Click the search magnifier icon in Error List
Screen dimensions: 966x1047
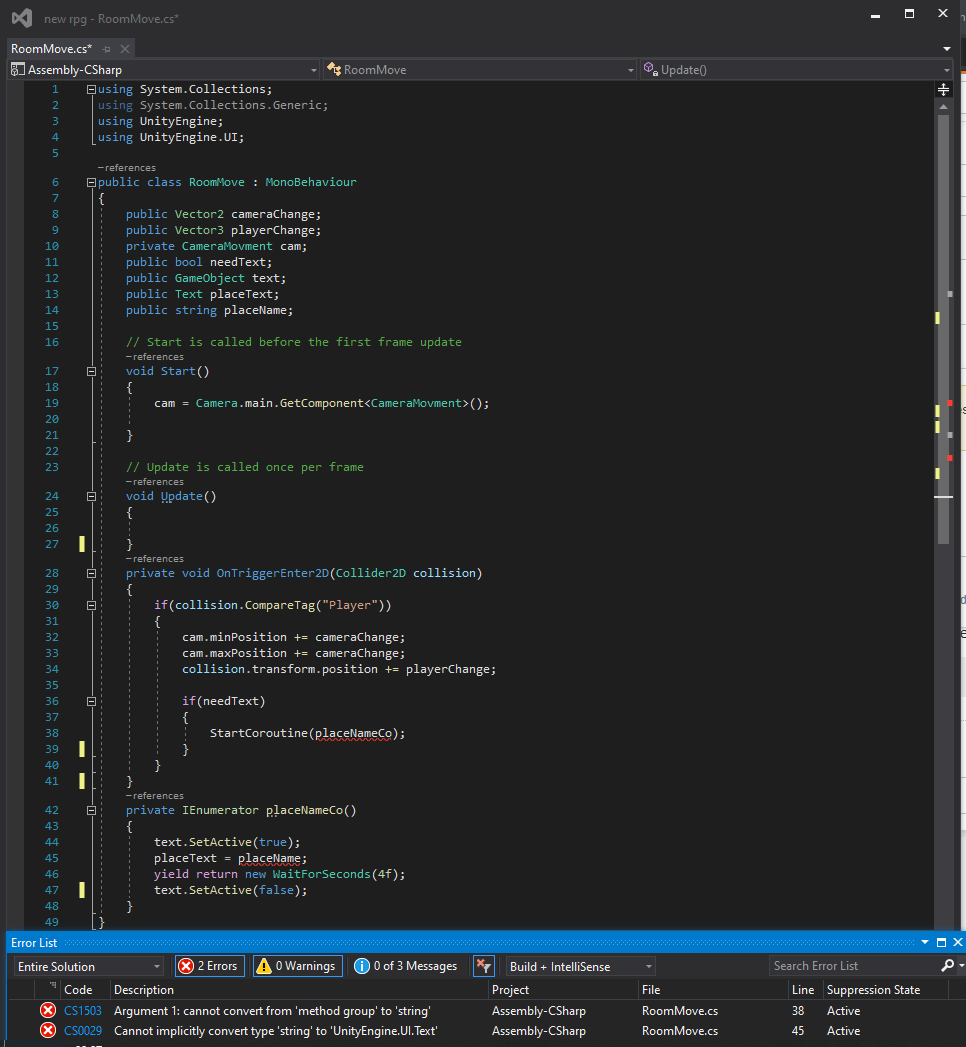(x=947, y=966)
